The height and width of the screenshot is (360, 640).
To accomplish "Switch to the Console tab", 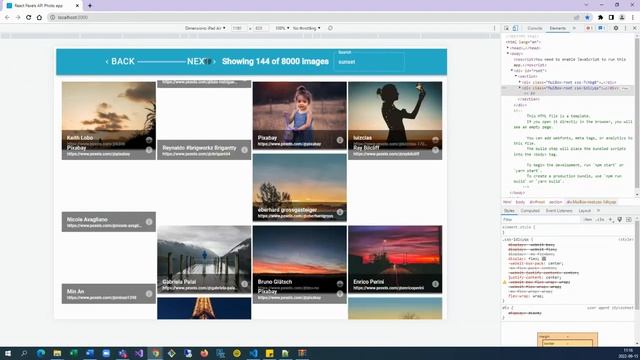I will click(535, 28).
